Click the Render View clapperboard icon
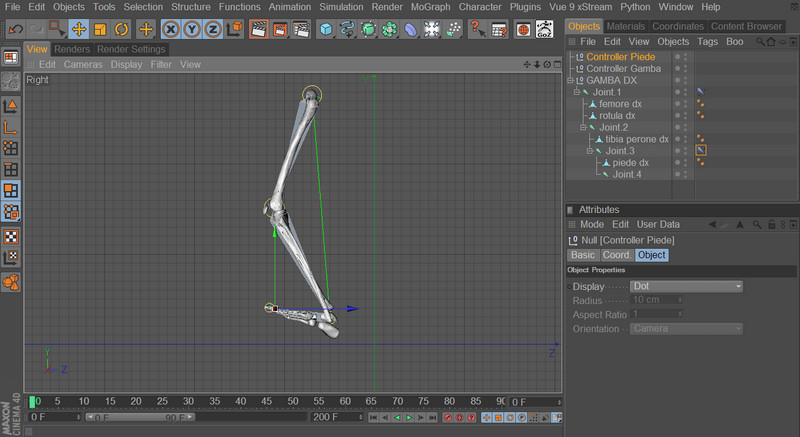Viewport: 800px width, 437px height. pos(258,29)
